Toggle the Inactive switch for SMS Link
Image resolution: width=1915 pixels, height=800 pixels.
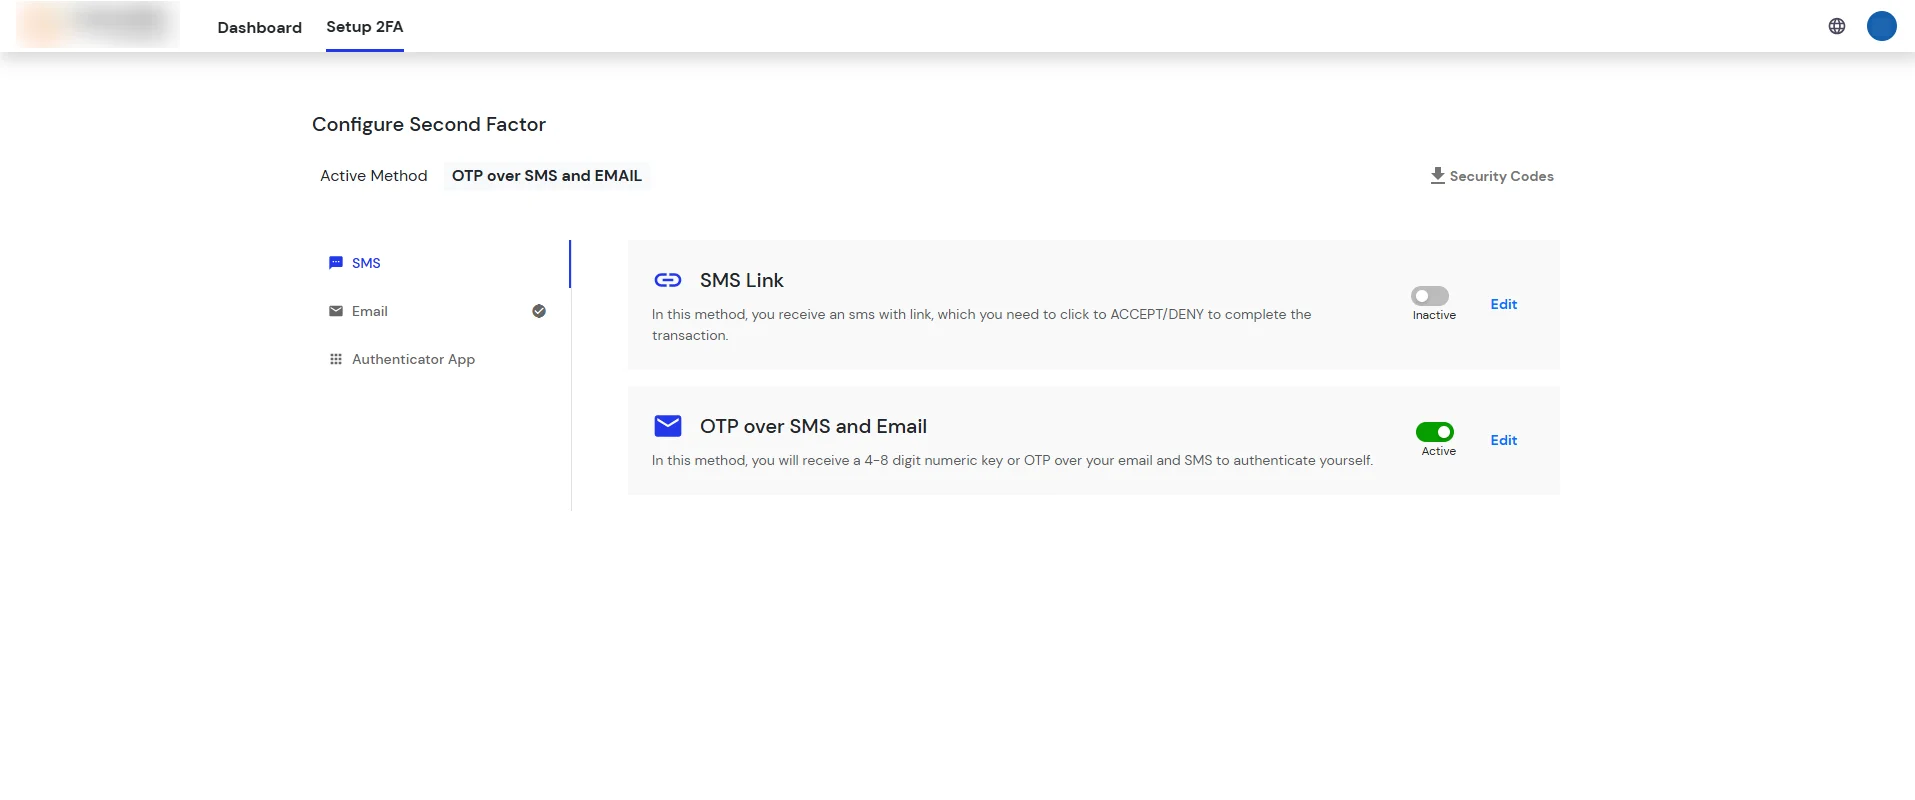(1430, 296)
